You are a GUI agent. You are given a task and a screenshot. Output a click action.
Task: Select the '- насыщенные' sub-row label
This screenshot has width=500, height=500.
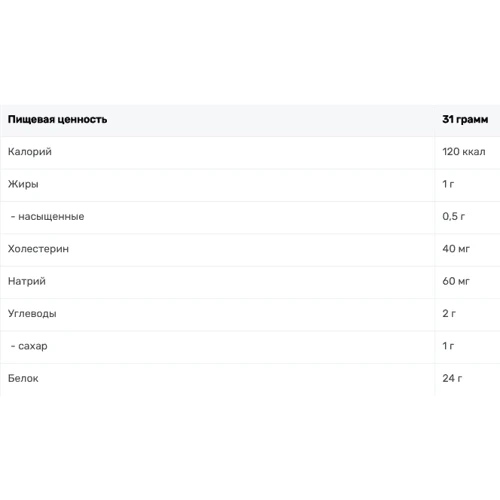(47, 216)
